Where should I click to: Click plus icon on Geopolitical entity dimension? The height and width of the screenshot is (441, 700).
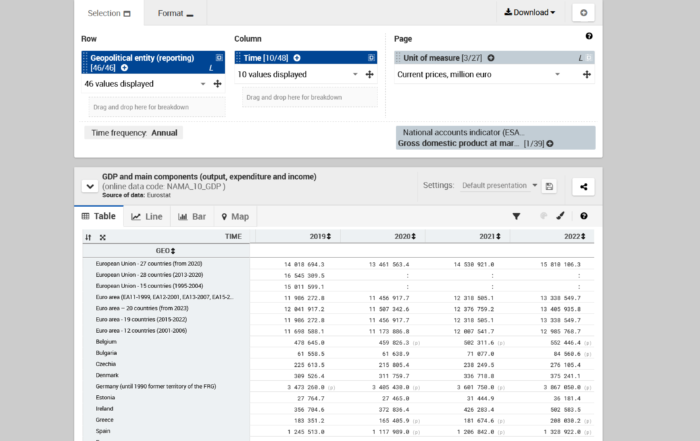[x=125, y=68]
